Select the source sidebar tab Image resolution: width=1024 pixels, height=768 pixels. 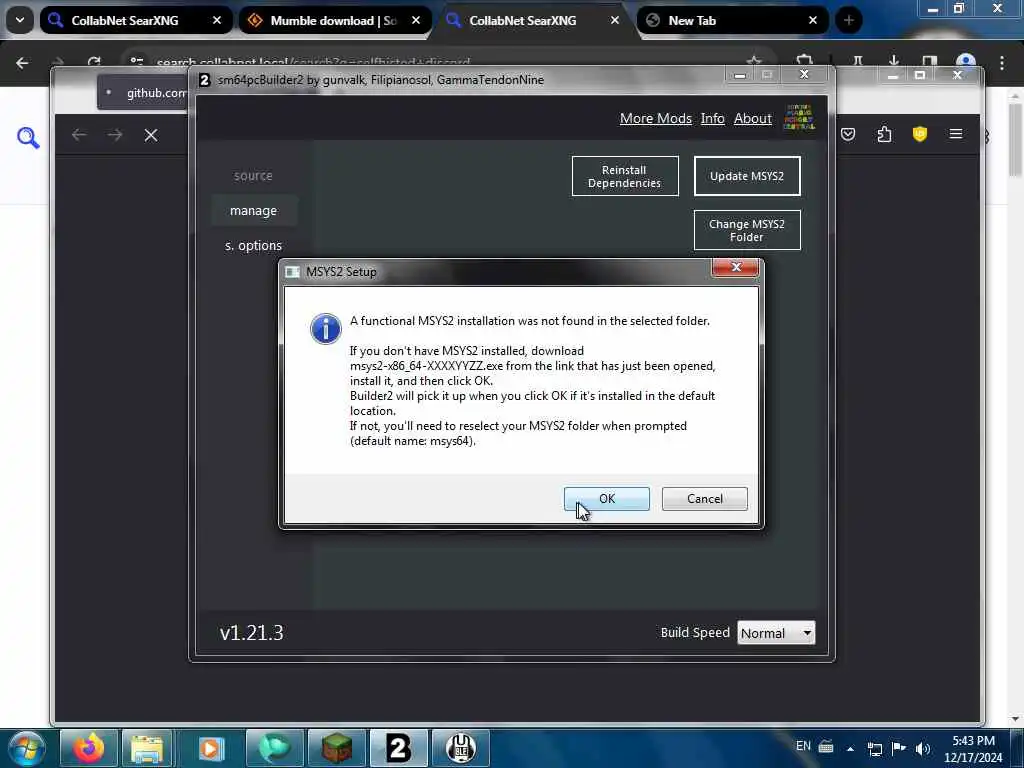click(253, 176)
